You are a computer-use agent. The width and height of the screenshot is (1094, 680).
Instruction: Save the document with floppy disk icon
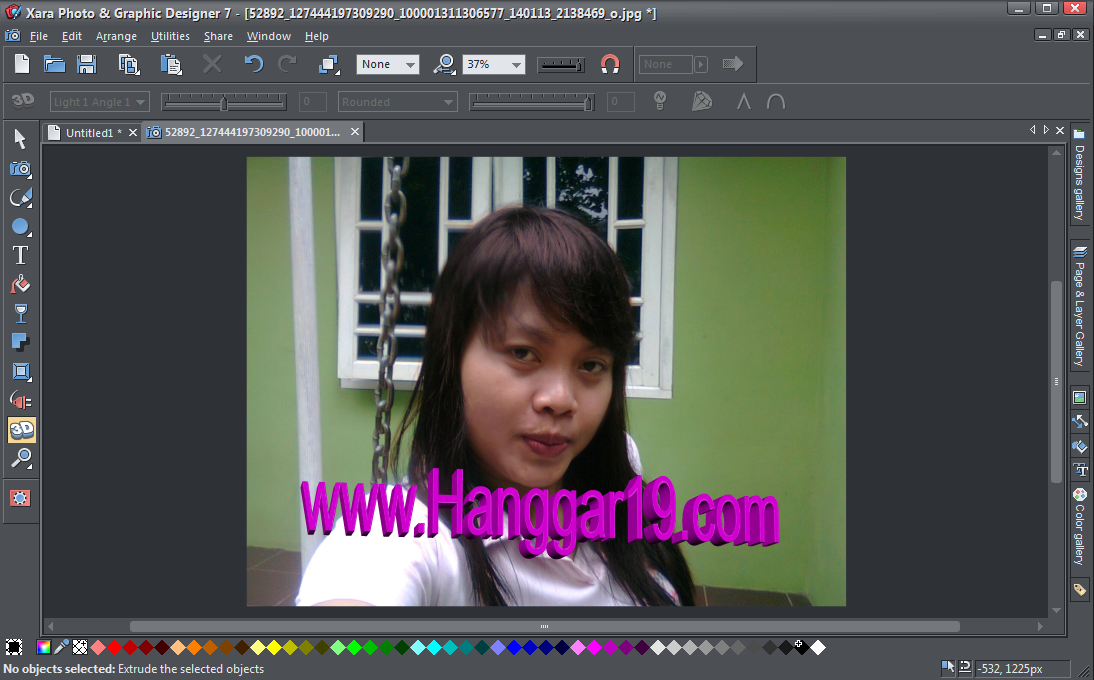point(87,64)
